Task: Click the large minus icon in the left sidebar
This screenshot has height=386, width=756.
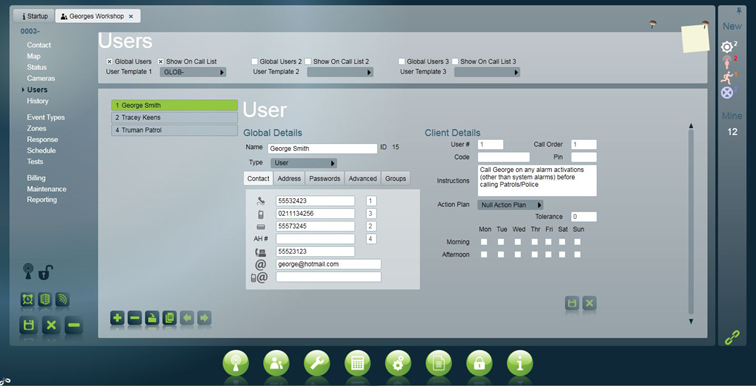Action: pyautogui.click(x=74, y=325)
